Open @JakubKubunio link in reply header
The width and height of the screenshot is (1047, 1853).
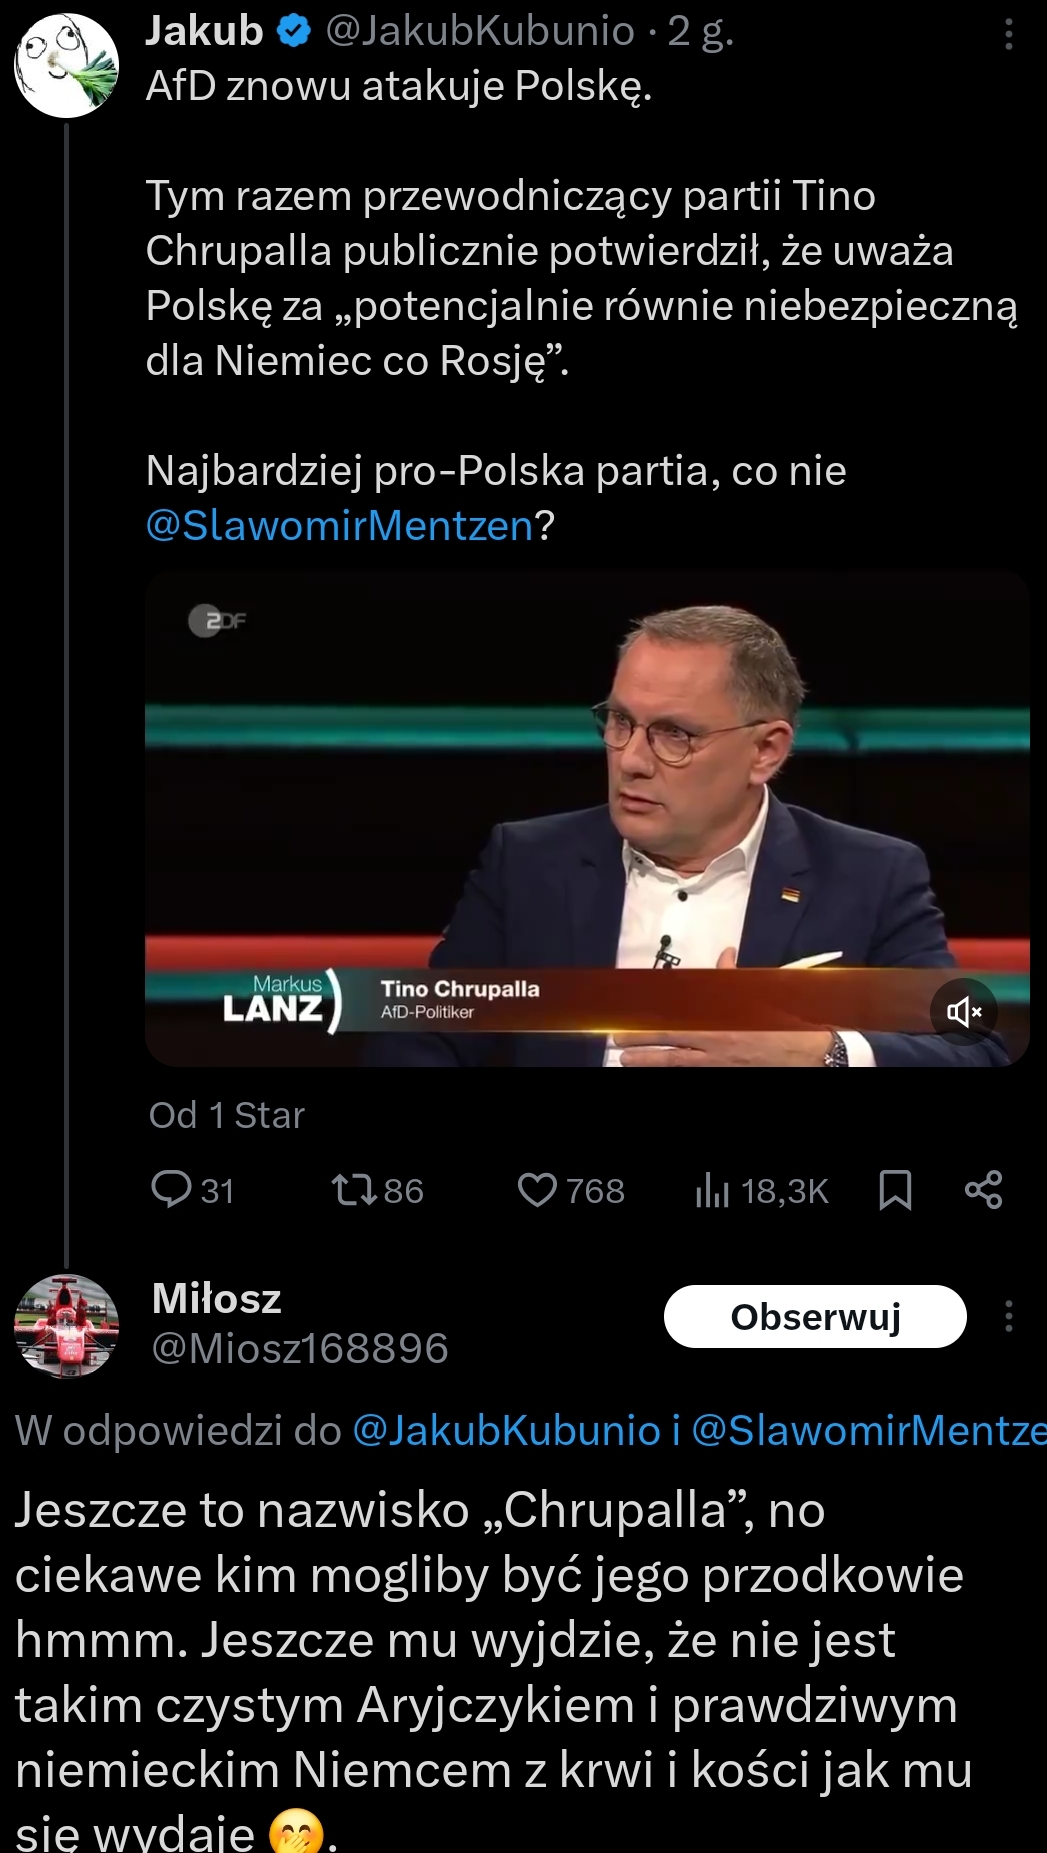[x=506, y=1431]
